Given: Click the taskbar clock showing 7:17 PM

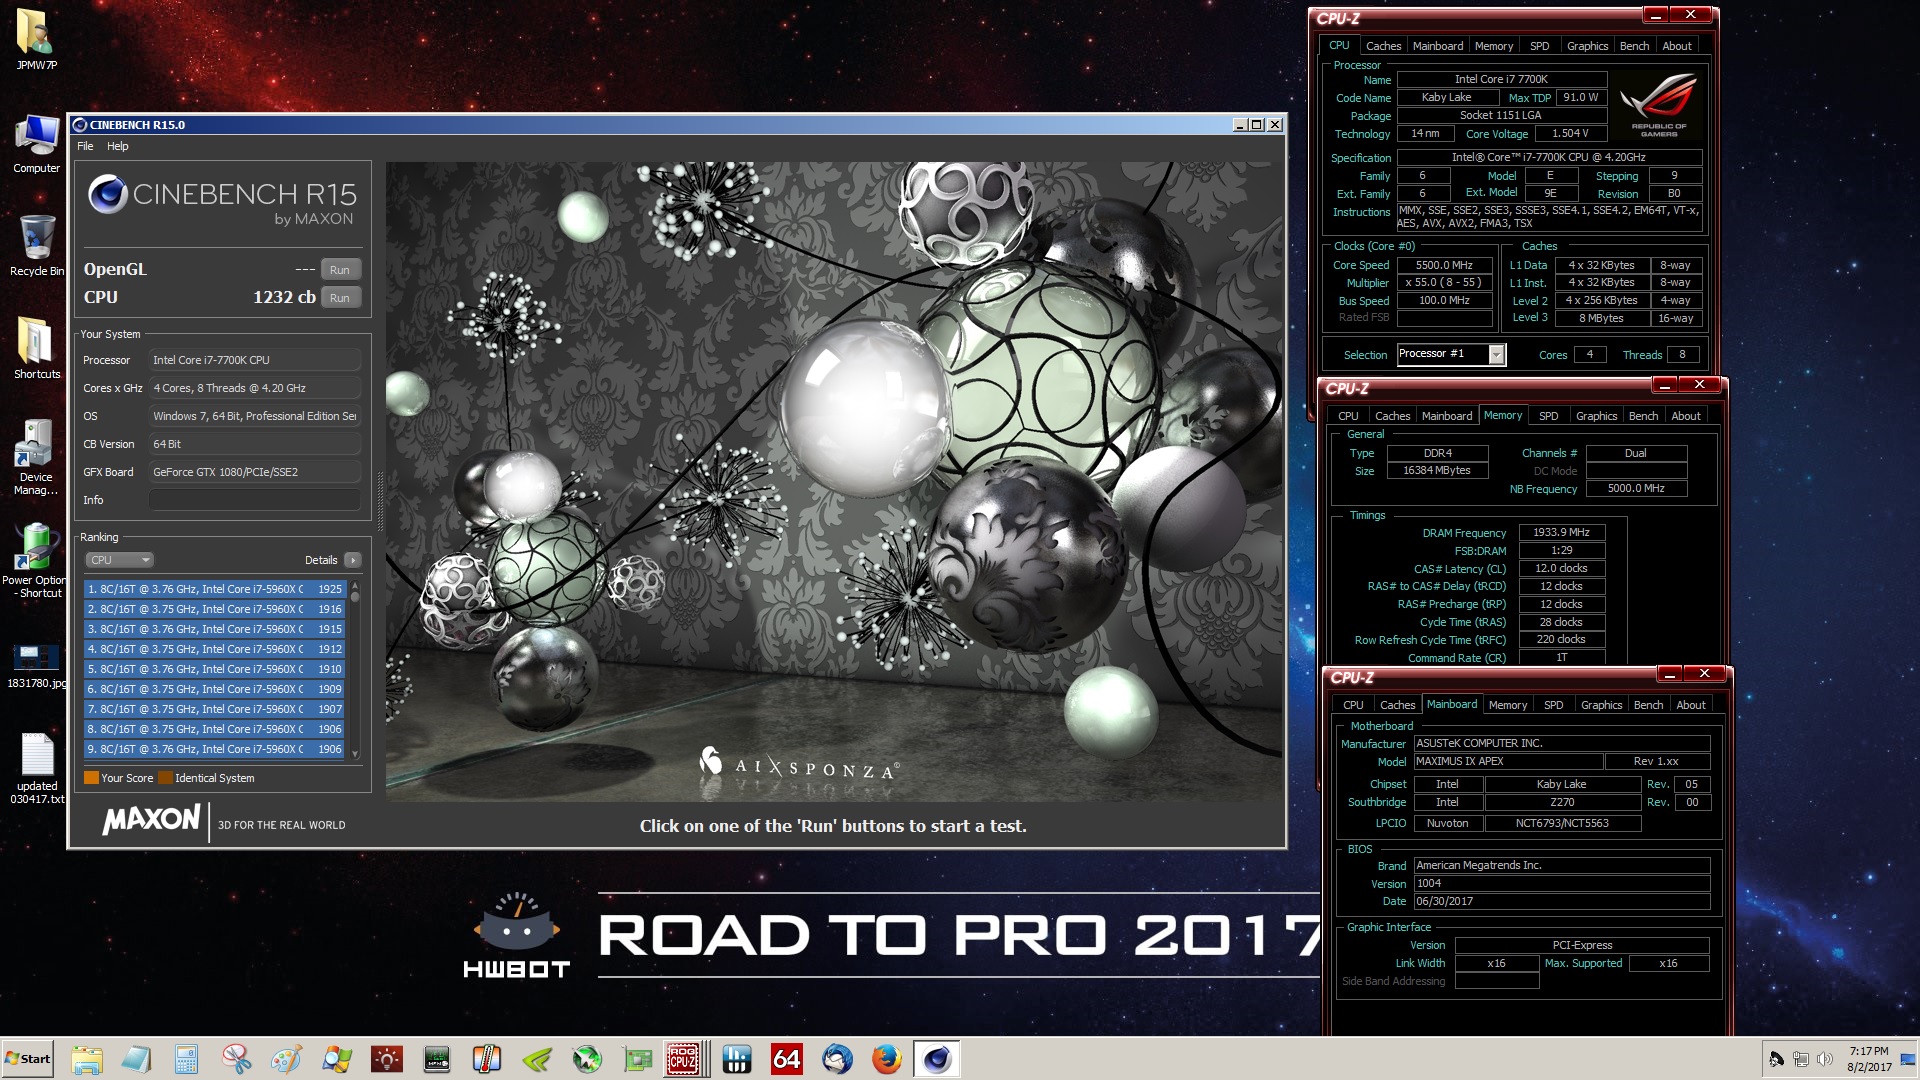Looking at the screenshot, I should point(1868,1059).
